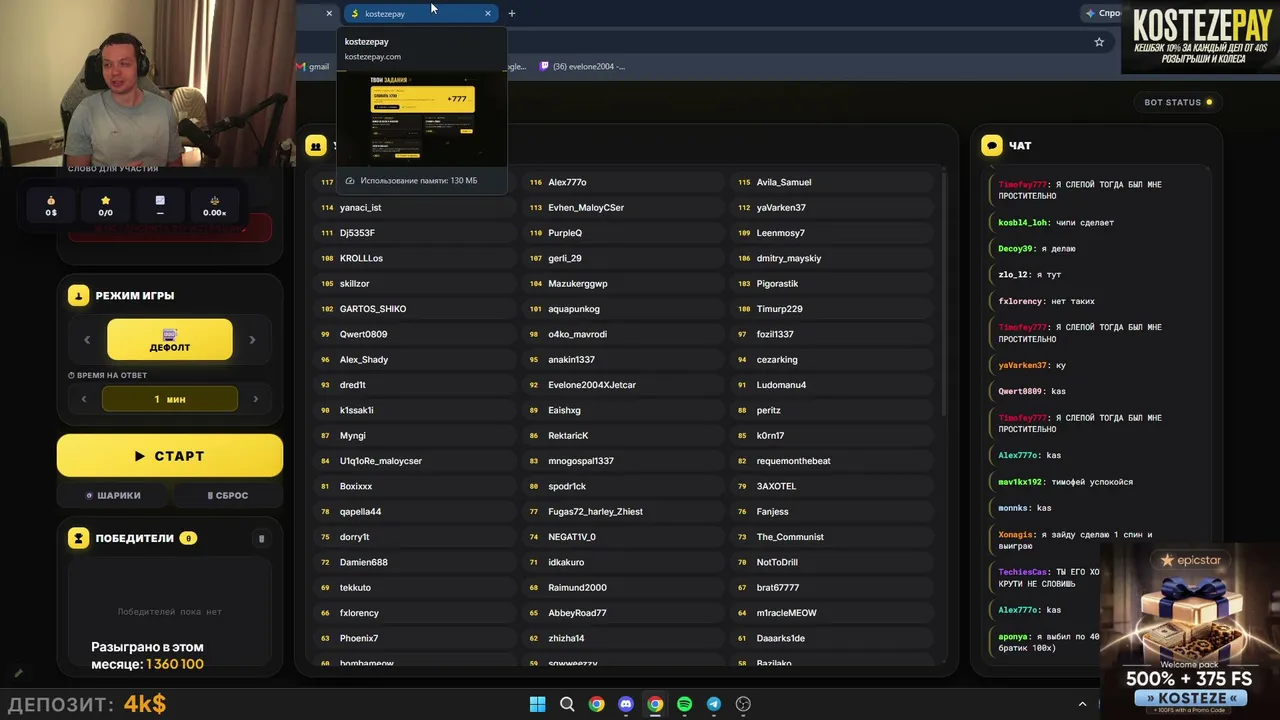Decrease answer time
Viewport: 1280px width, 720px height.
click(84, 399)
